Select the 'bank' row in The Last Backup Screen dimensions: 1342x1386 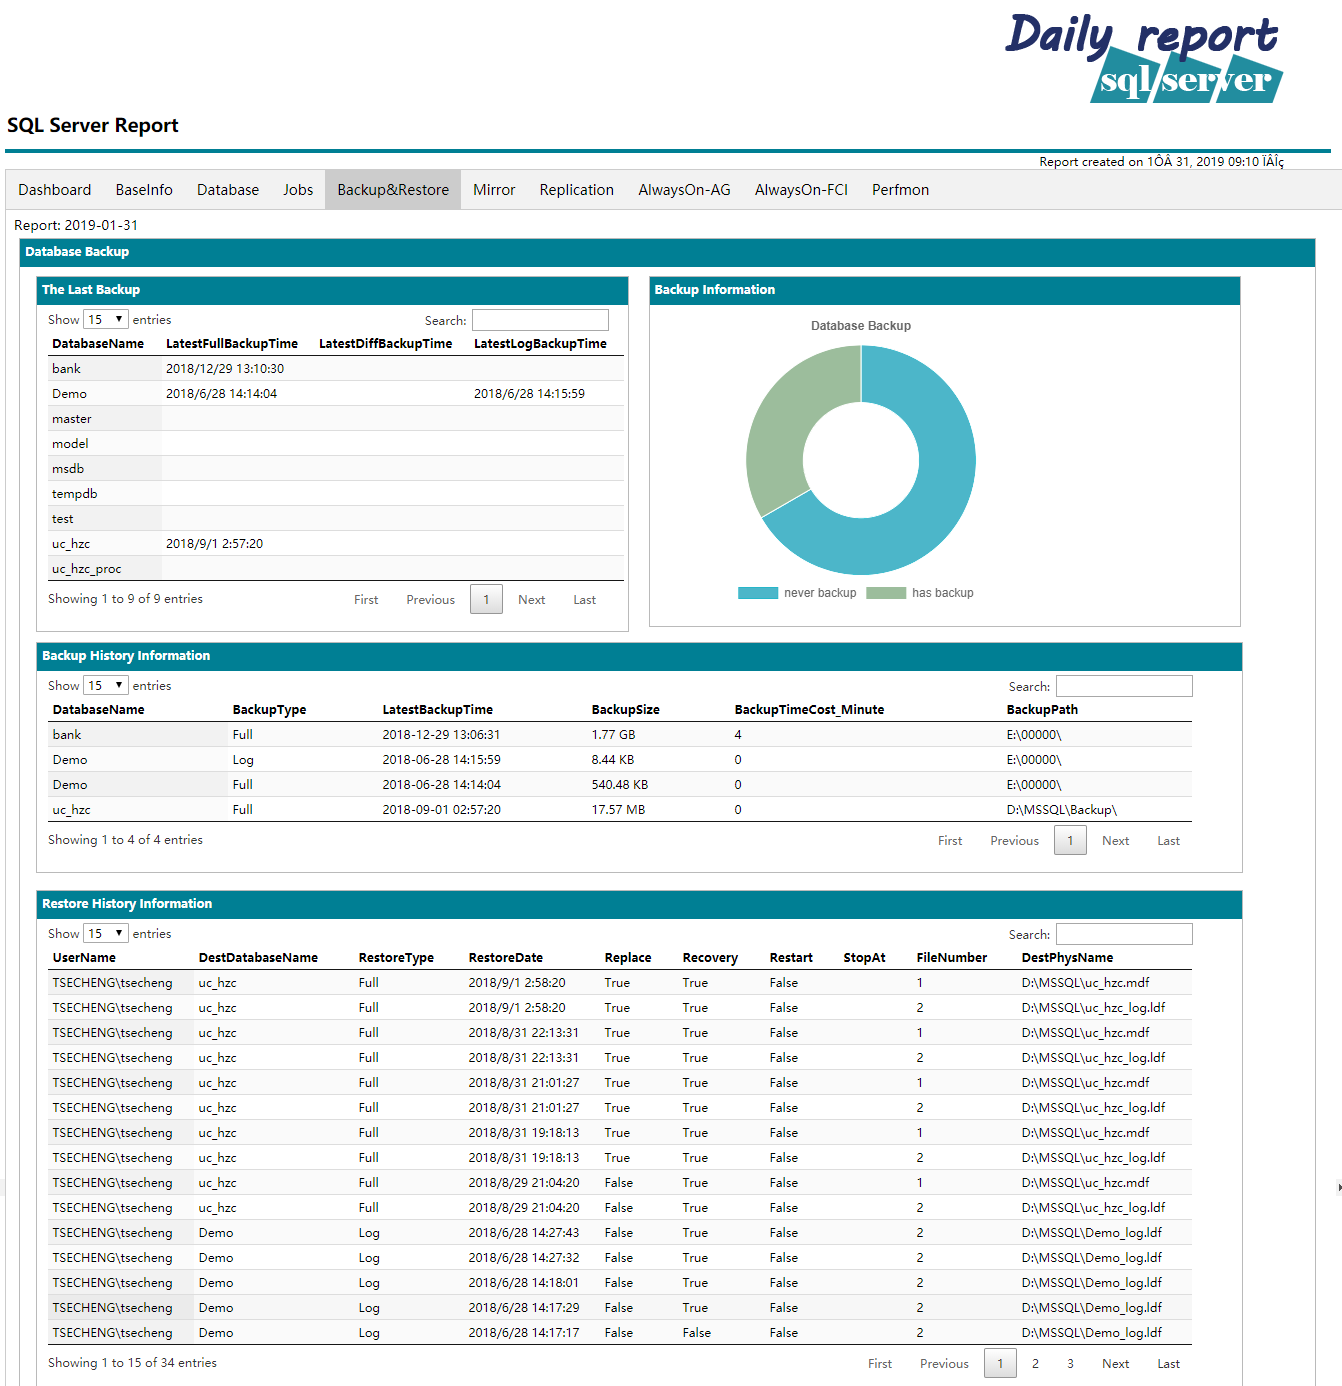336,369
